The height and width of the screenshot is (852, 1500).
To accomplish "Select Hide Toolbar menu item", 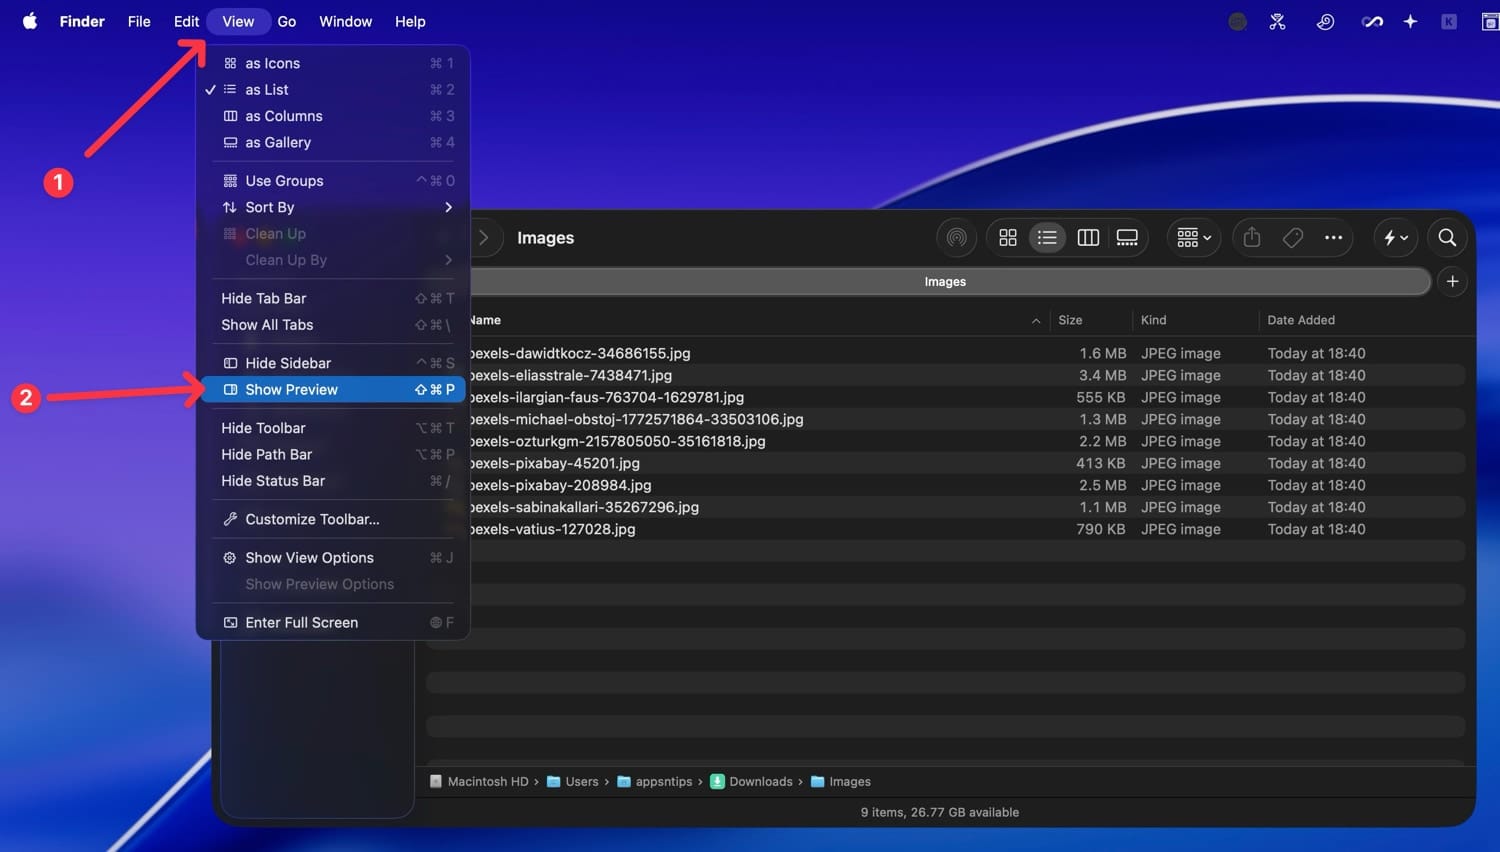I will [334, 428].
